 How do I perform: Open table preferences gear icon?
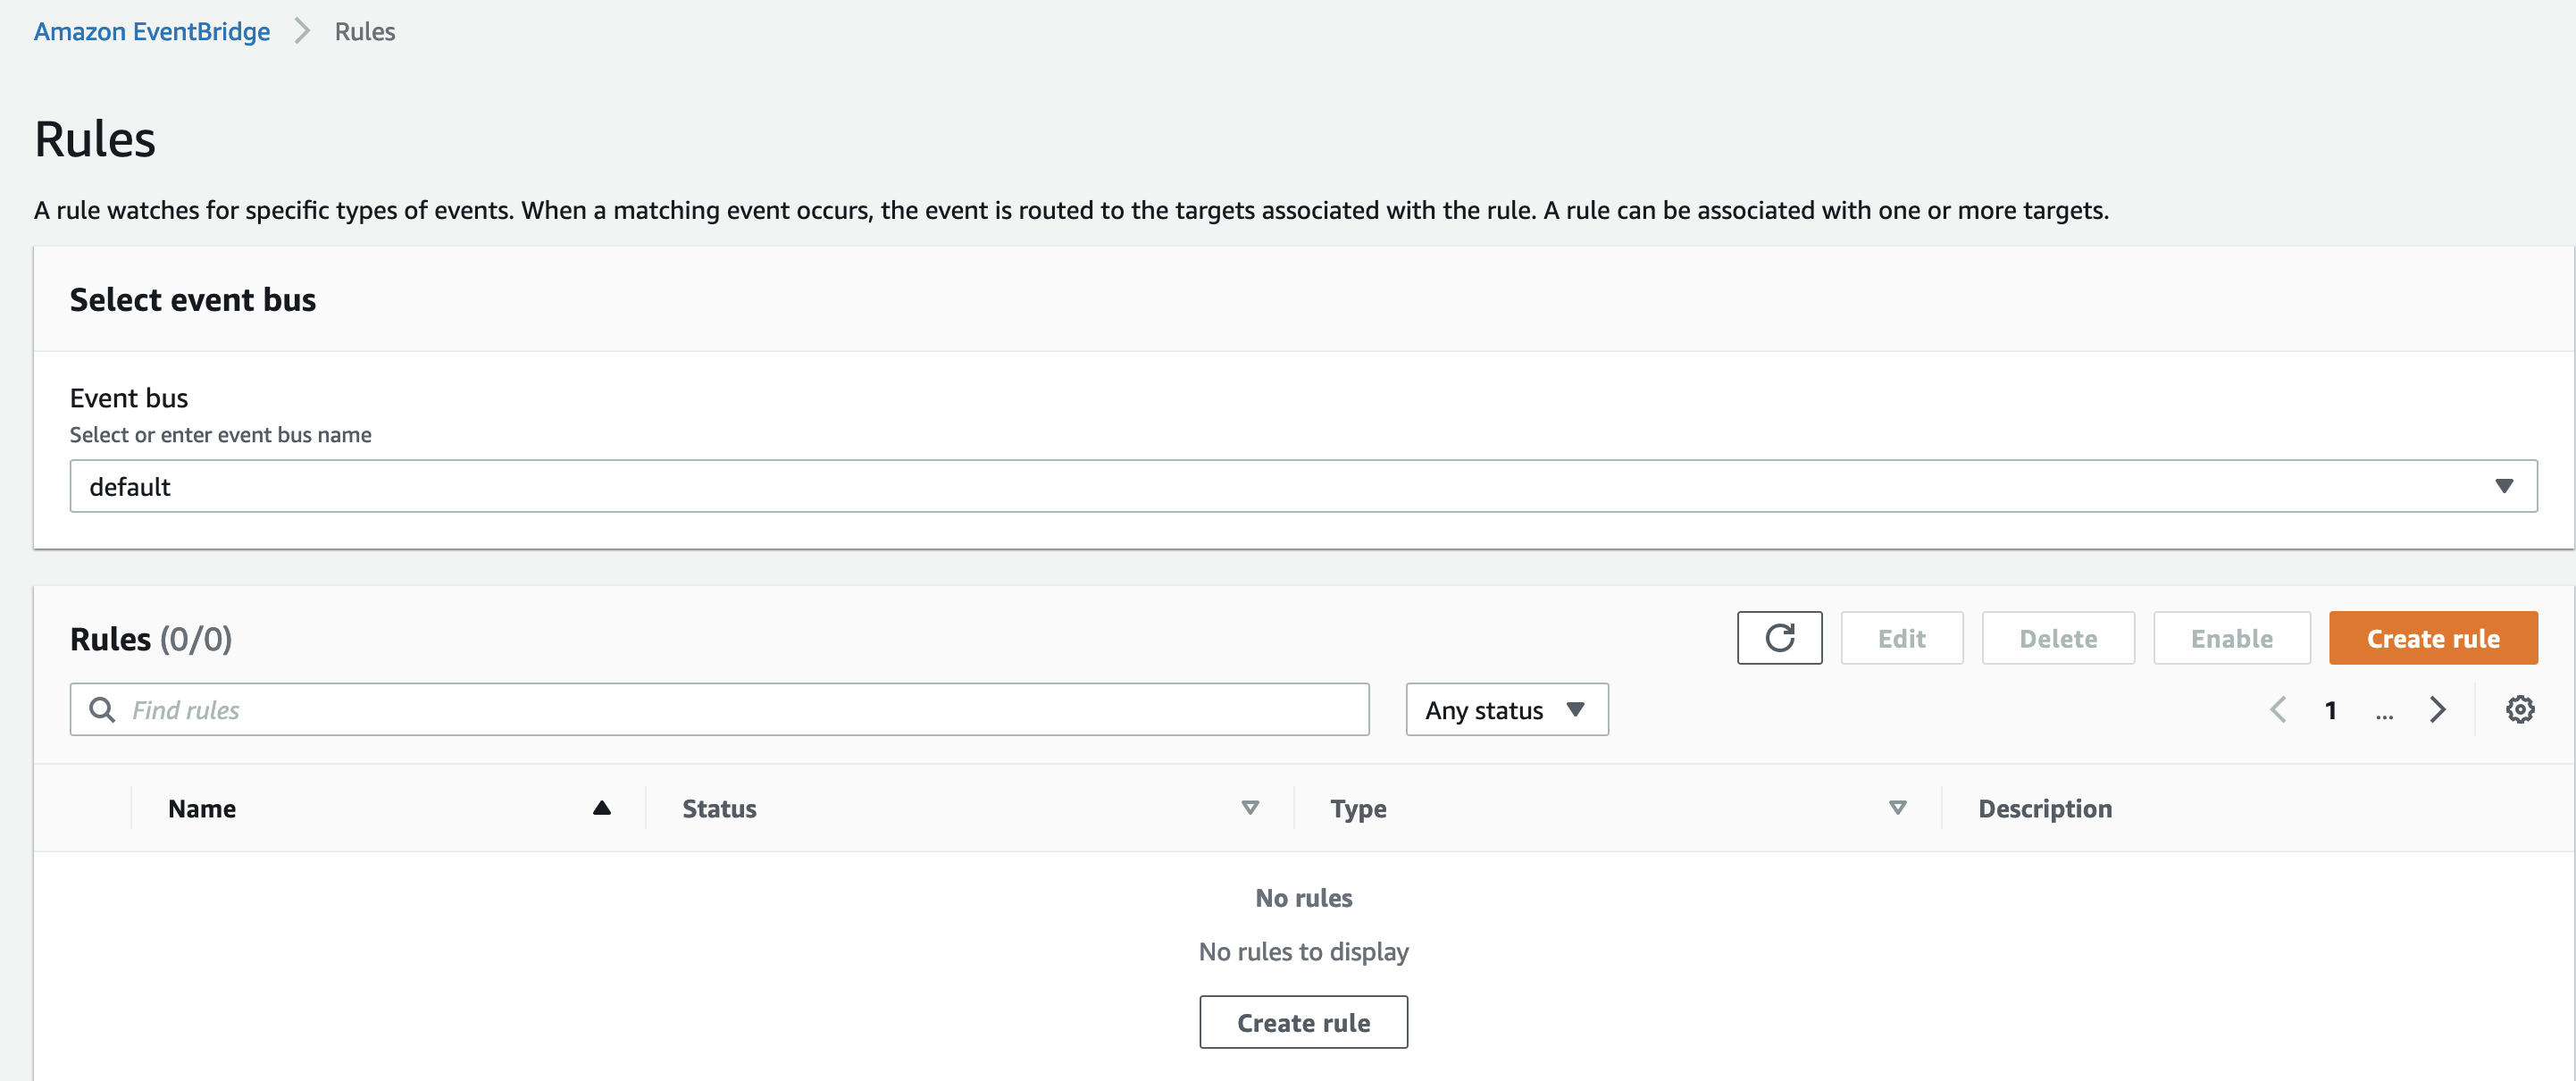pyautogui.click(x=2519, y=710)
